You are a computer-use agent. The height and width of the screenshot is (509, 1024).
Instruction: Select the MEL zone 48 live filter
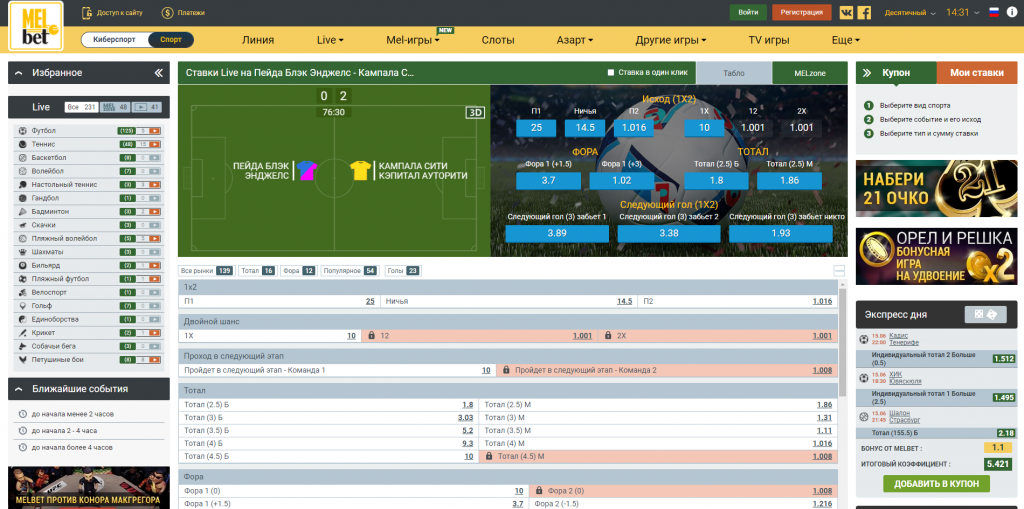[115, 107]
